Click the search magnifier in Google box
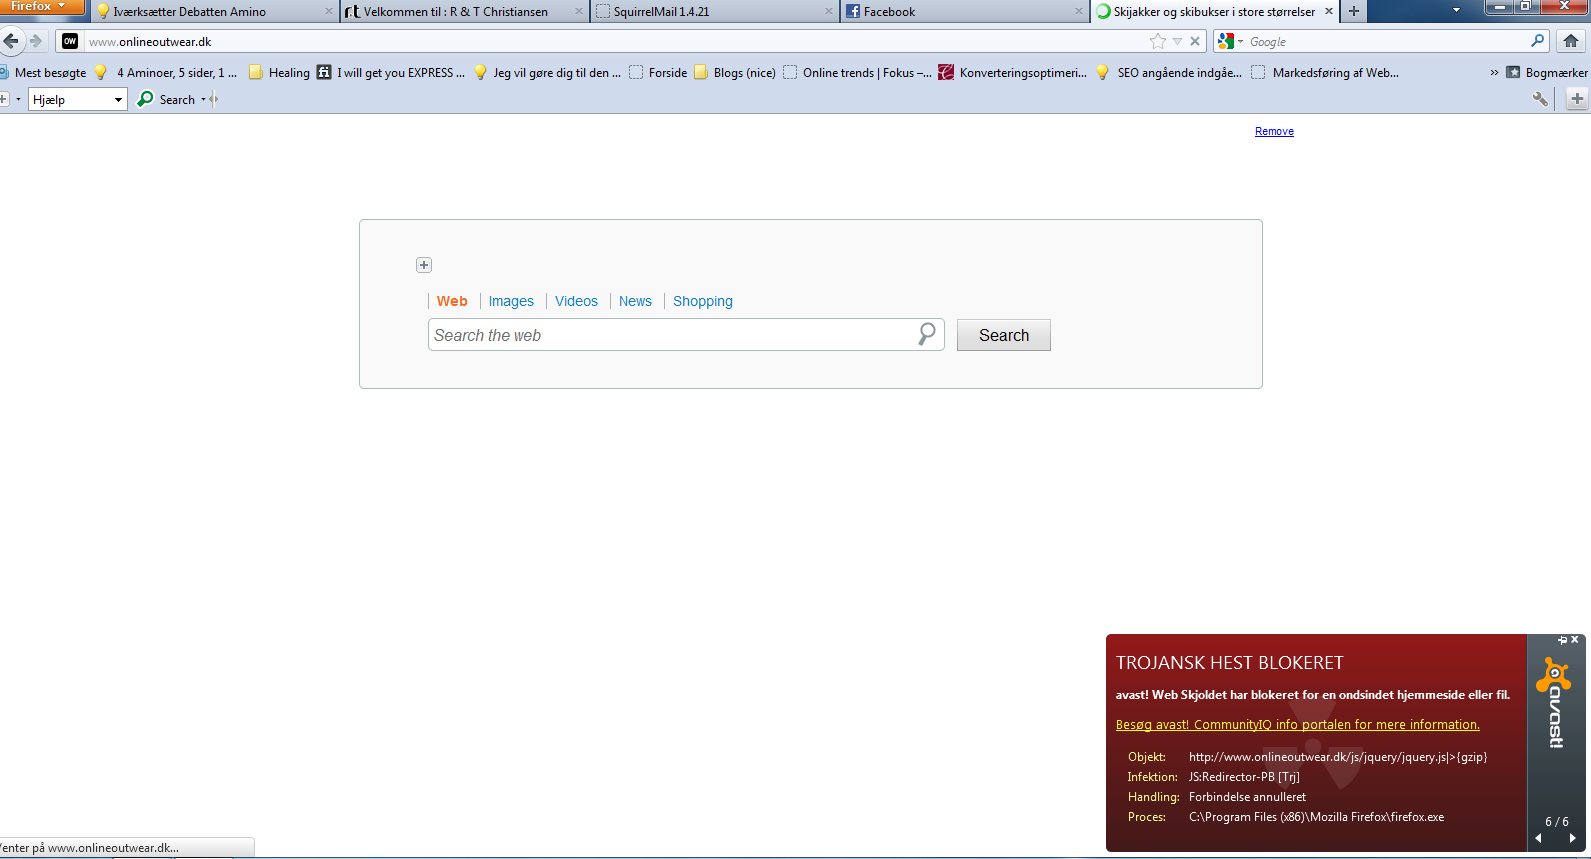Viewport: 1591px width, 859px height. point(1538,41)
